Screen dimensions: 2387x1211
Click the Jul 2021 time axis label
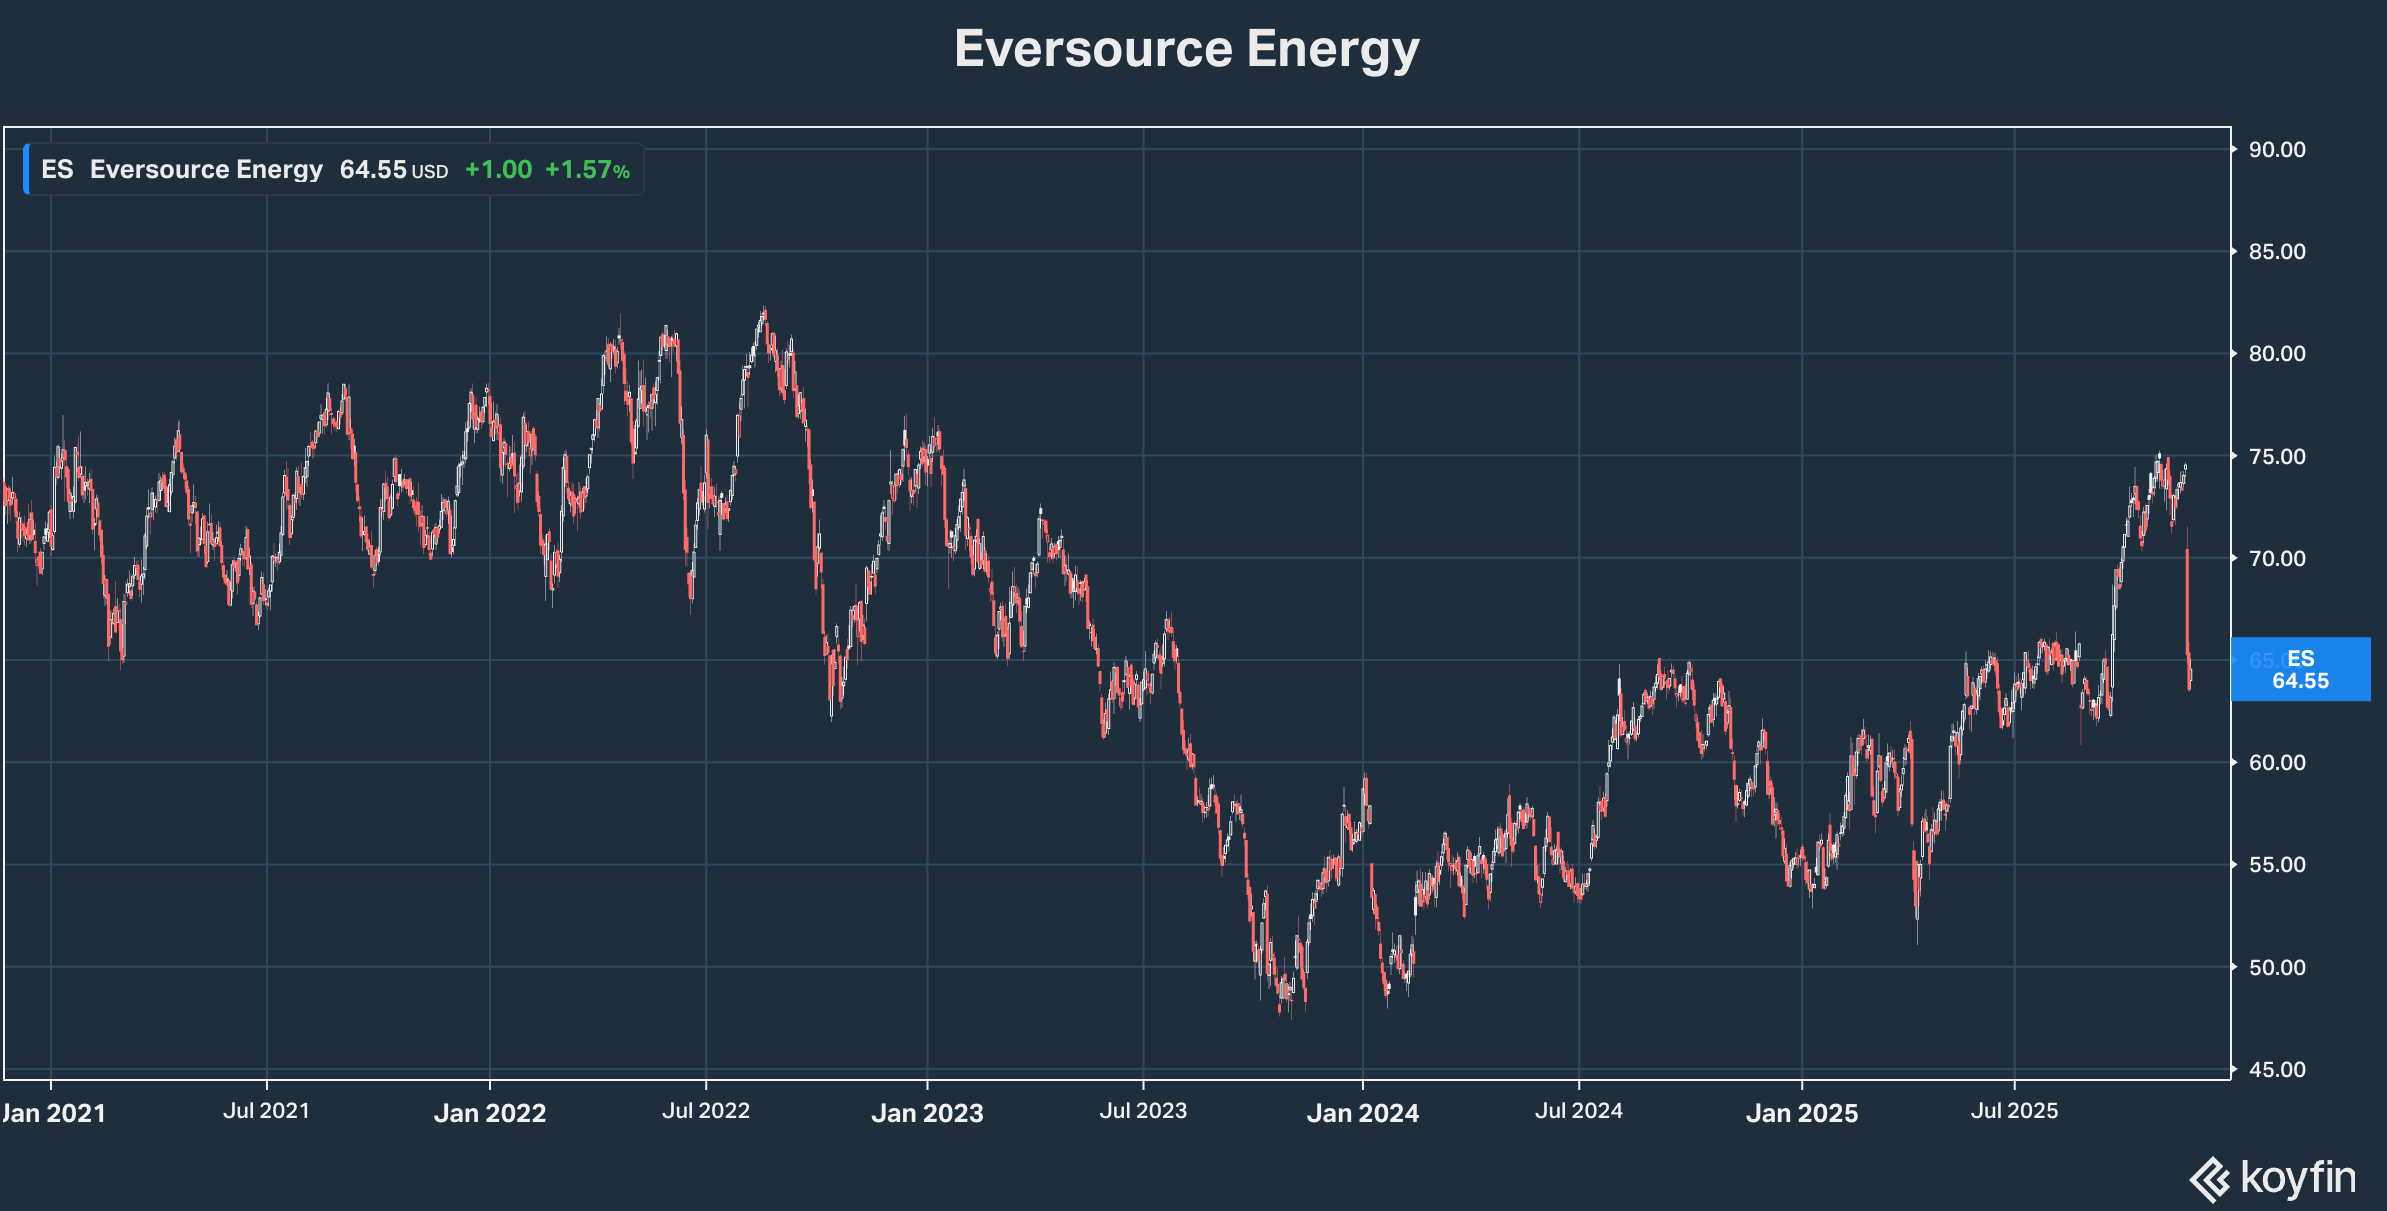[266, 1111]
